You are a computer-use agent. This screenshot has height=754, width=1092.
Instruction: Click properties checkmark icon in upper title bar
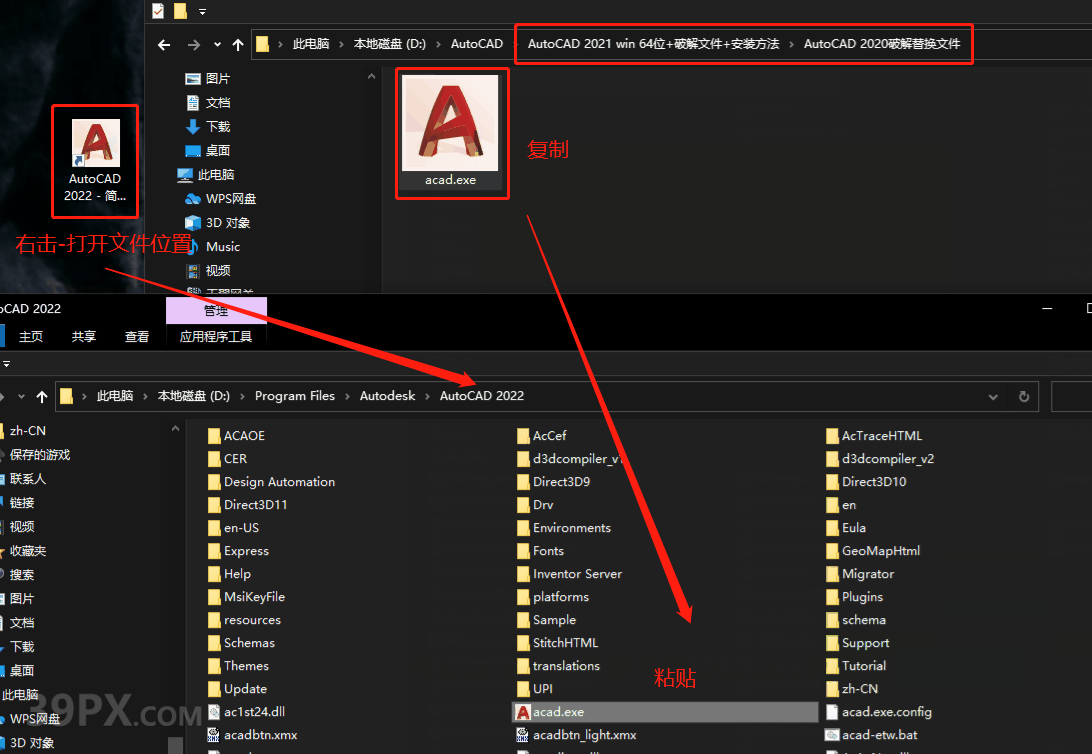pyautogui.click(x=158, y=11)
